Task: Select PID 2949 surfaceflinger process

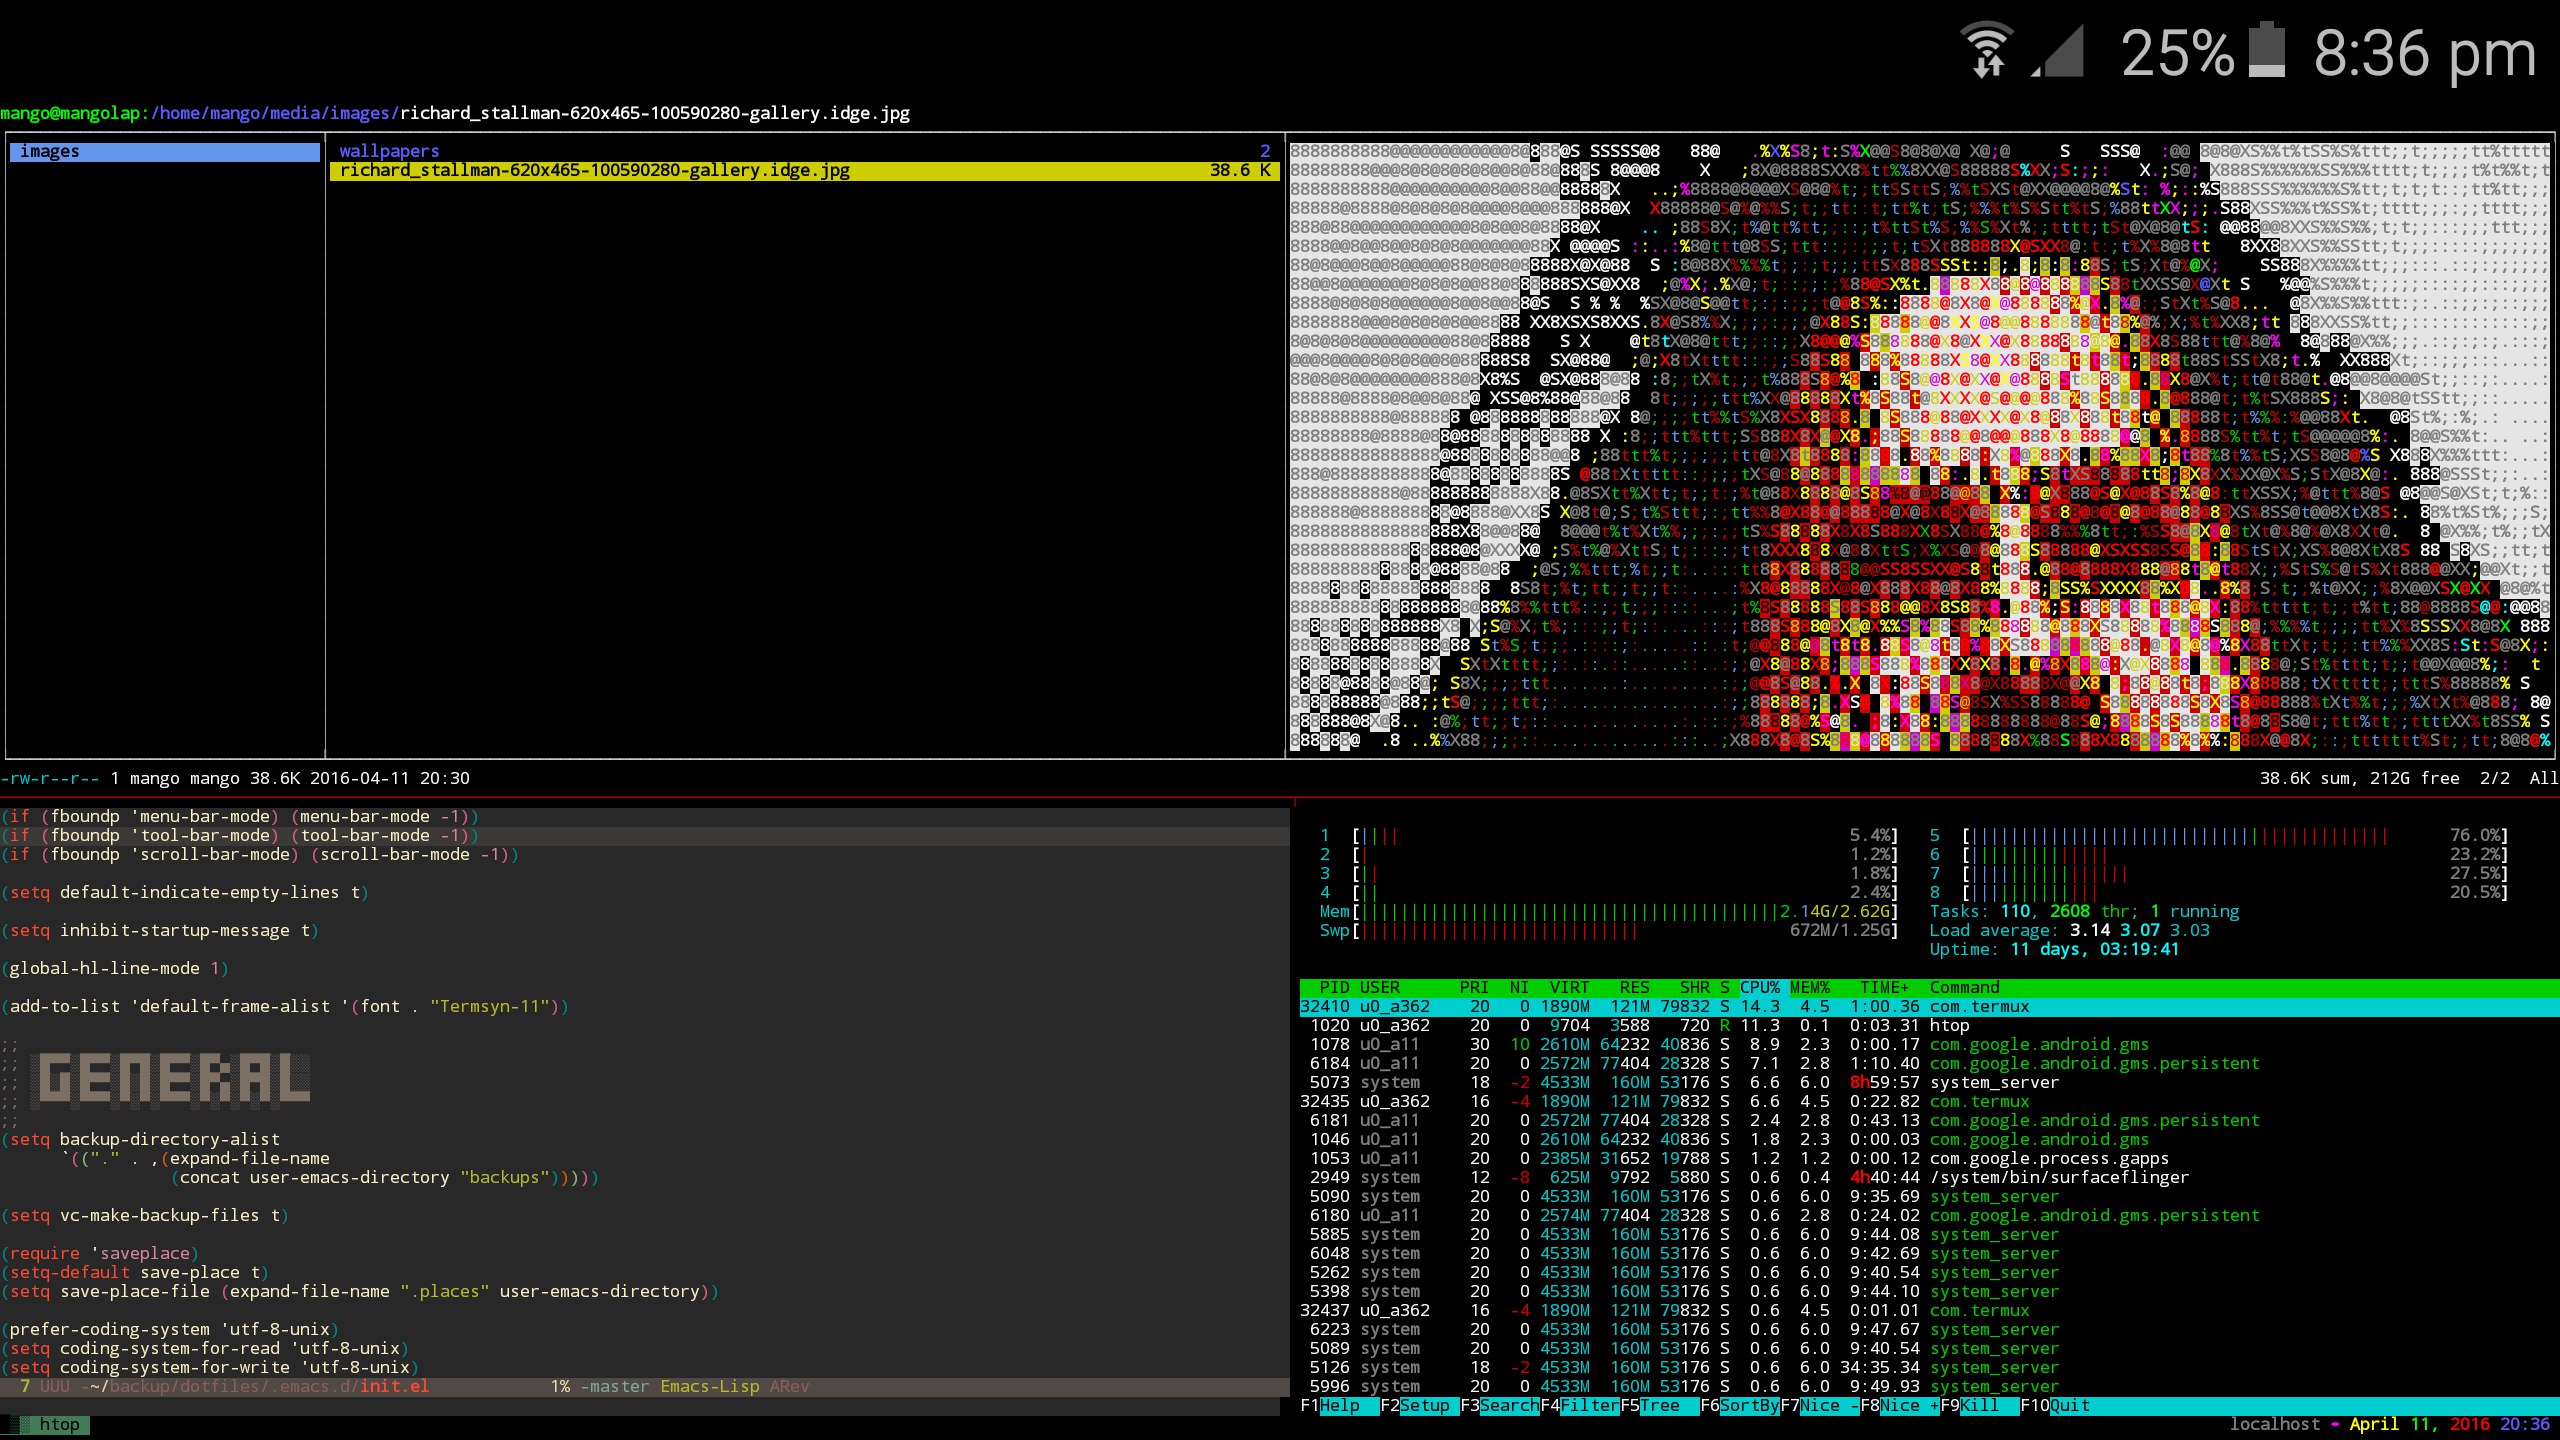Action: click(1930, 1177)
